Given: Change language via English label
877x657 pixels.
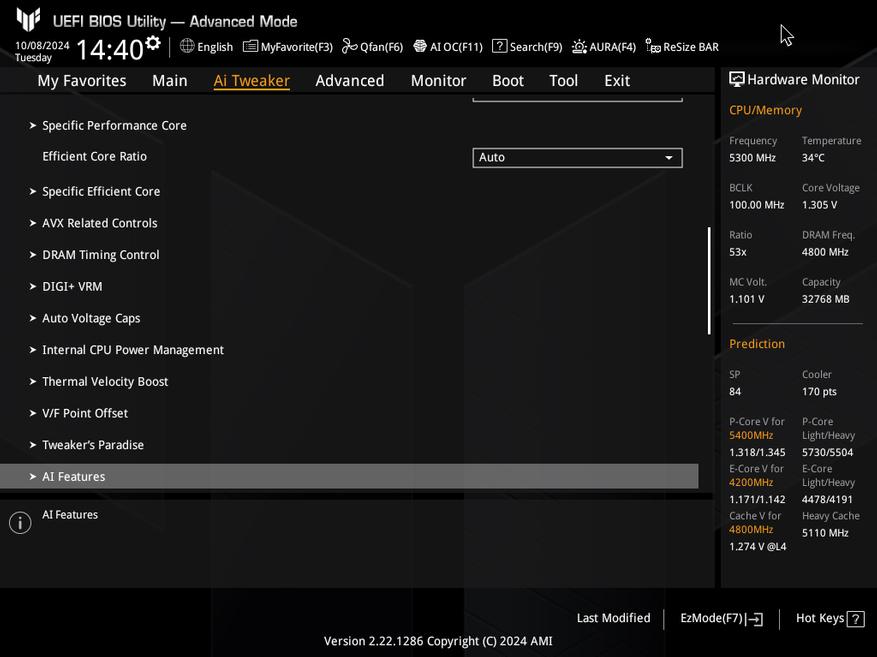Looking at the screenshot, I should 215,47.
